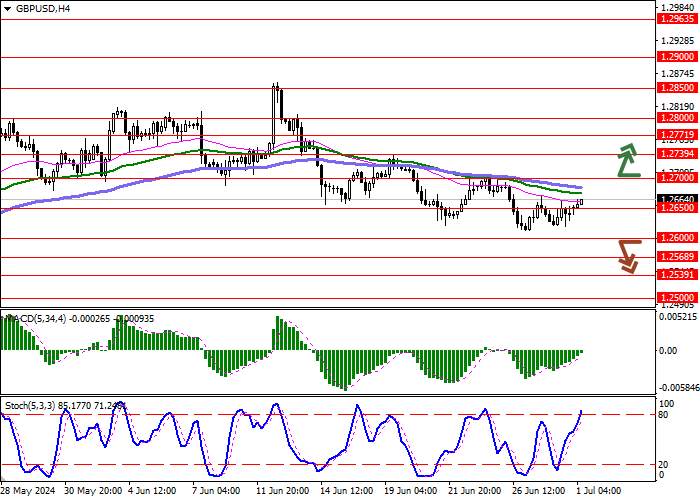Click the MACD zero line value 0.00
The image size is (700, 500).
(x=668, y=351)
